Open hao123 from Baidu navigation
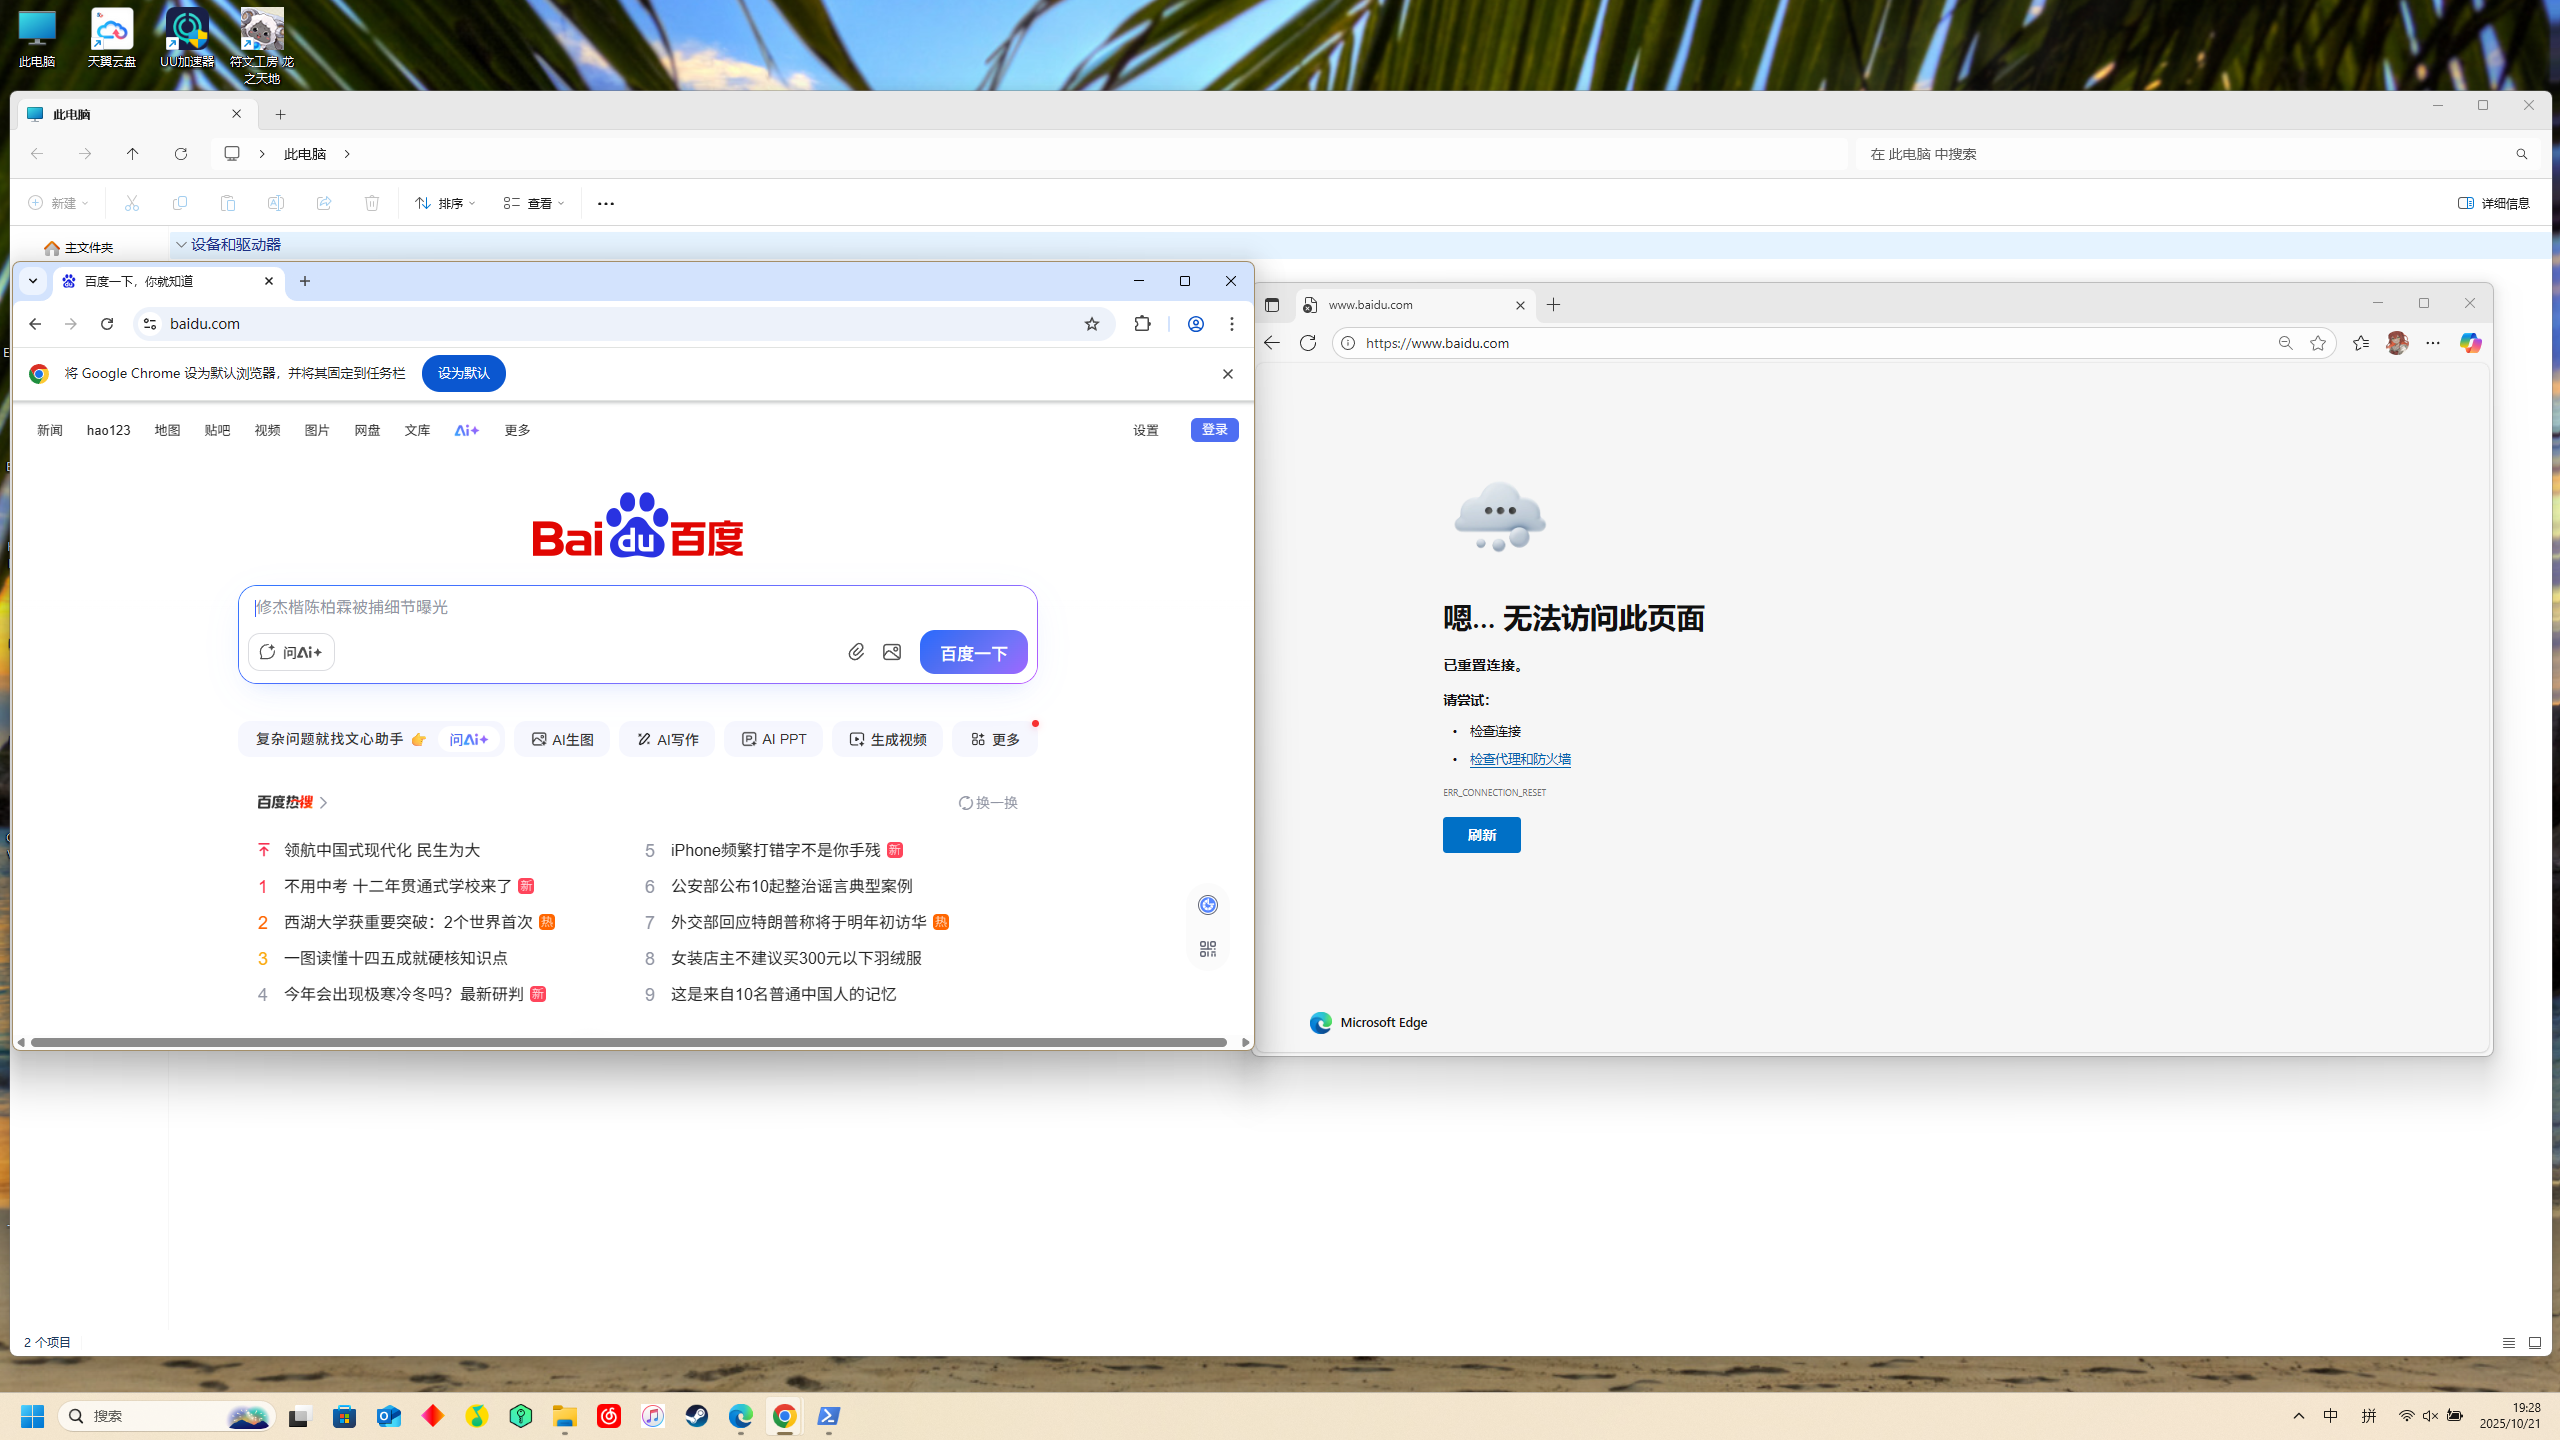This screenshot has width=2560, height=1440. pos(108,430)
